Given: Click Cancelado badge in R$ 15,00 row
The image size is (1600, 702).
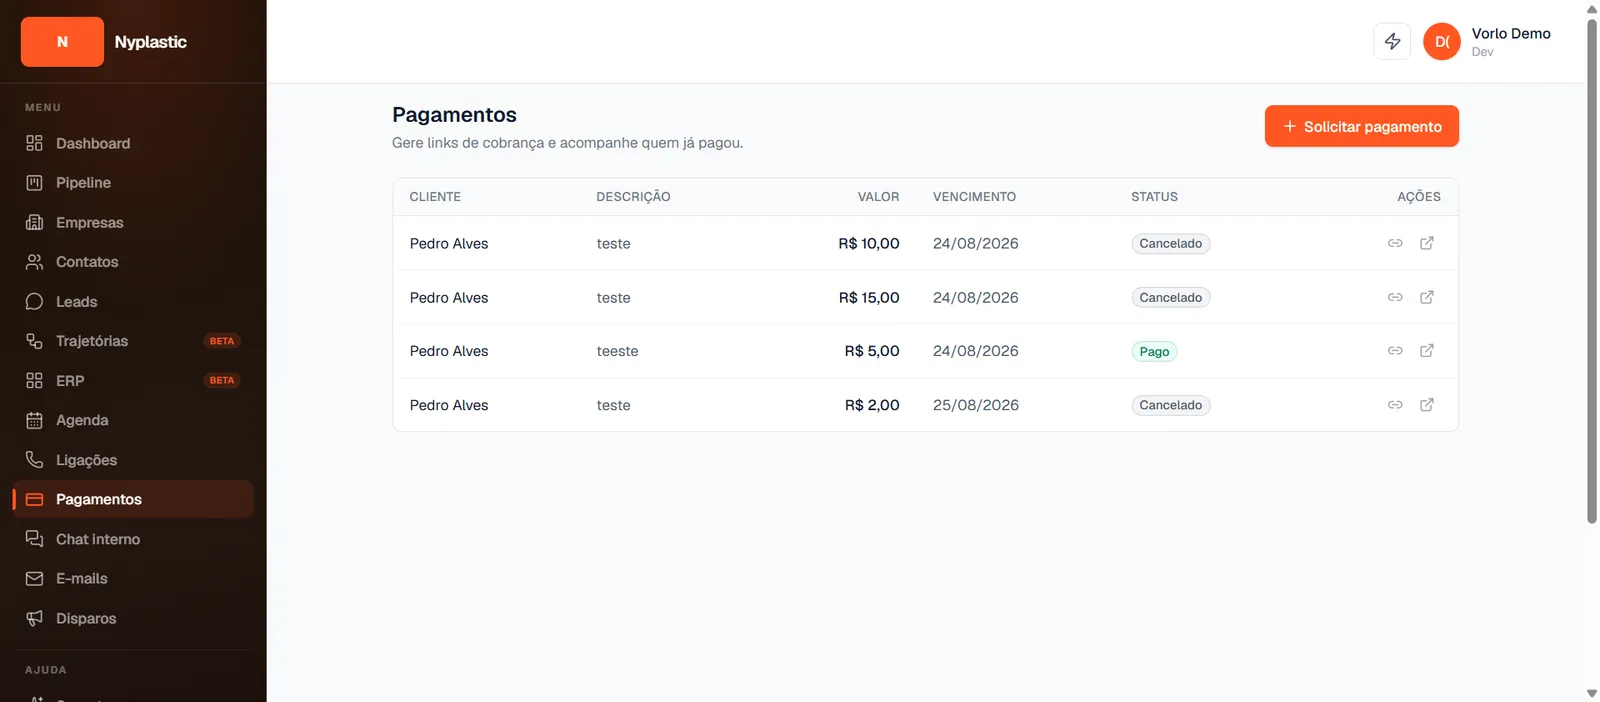Looking at the screenshot, I should [1171, 297].
